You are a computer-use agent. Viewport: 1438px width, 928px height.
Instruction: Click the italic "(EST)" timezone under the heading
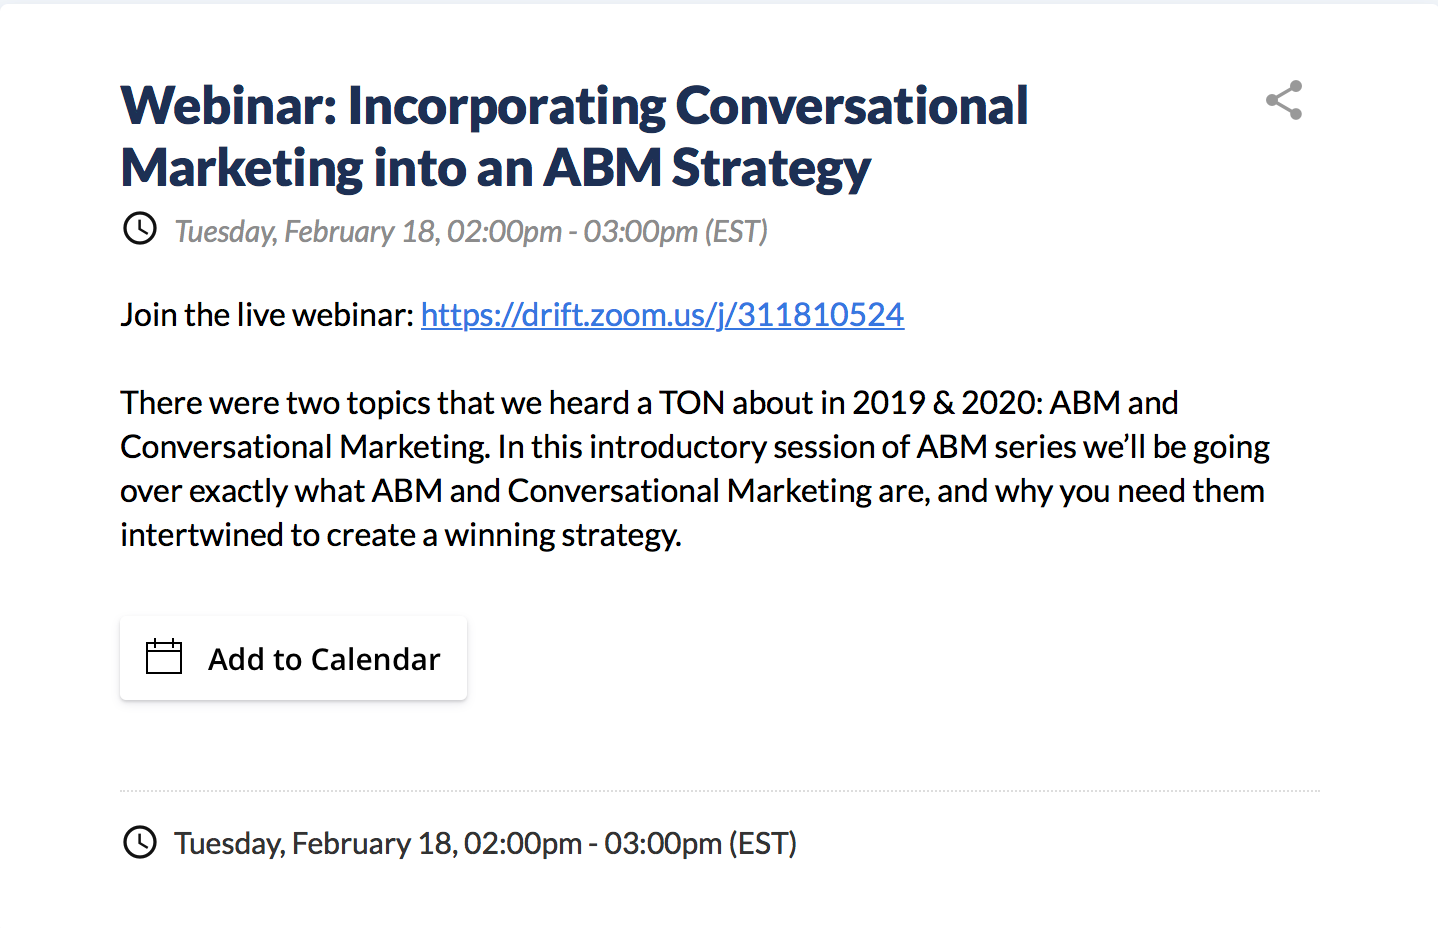click(x=736, y=232)
